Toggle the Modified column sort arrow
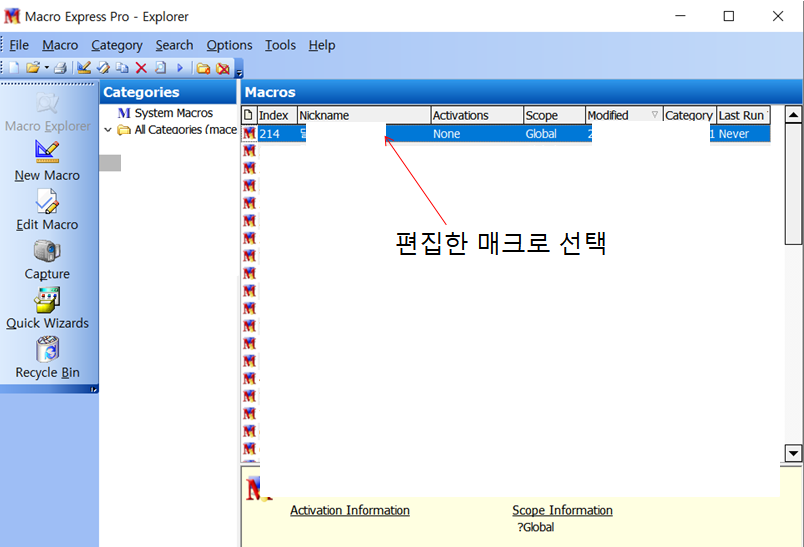 click(654, 115)
